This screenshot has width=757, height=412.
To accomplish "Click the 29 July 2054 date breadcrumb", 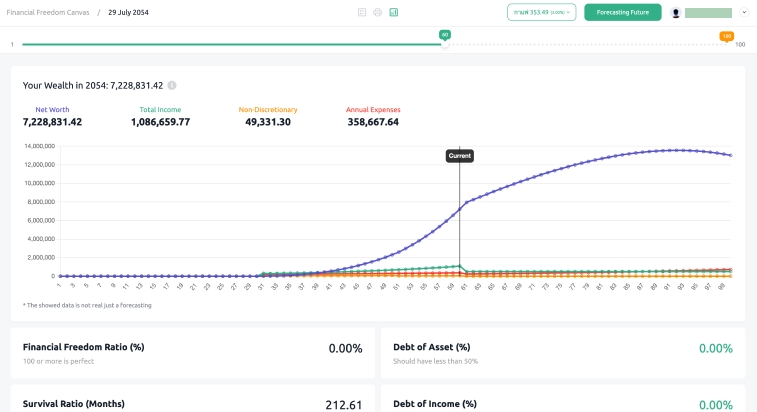I will coord(128,12).
